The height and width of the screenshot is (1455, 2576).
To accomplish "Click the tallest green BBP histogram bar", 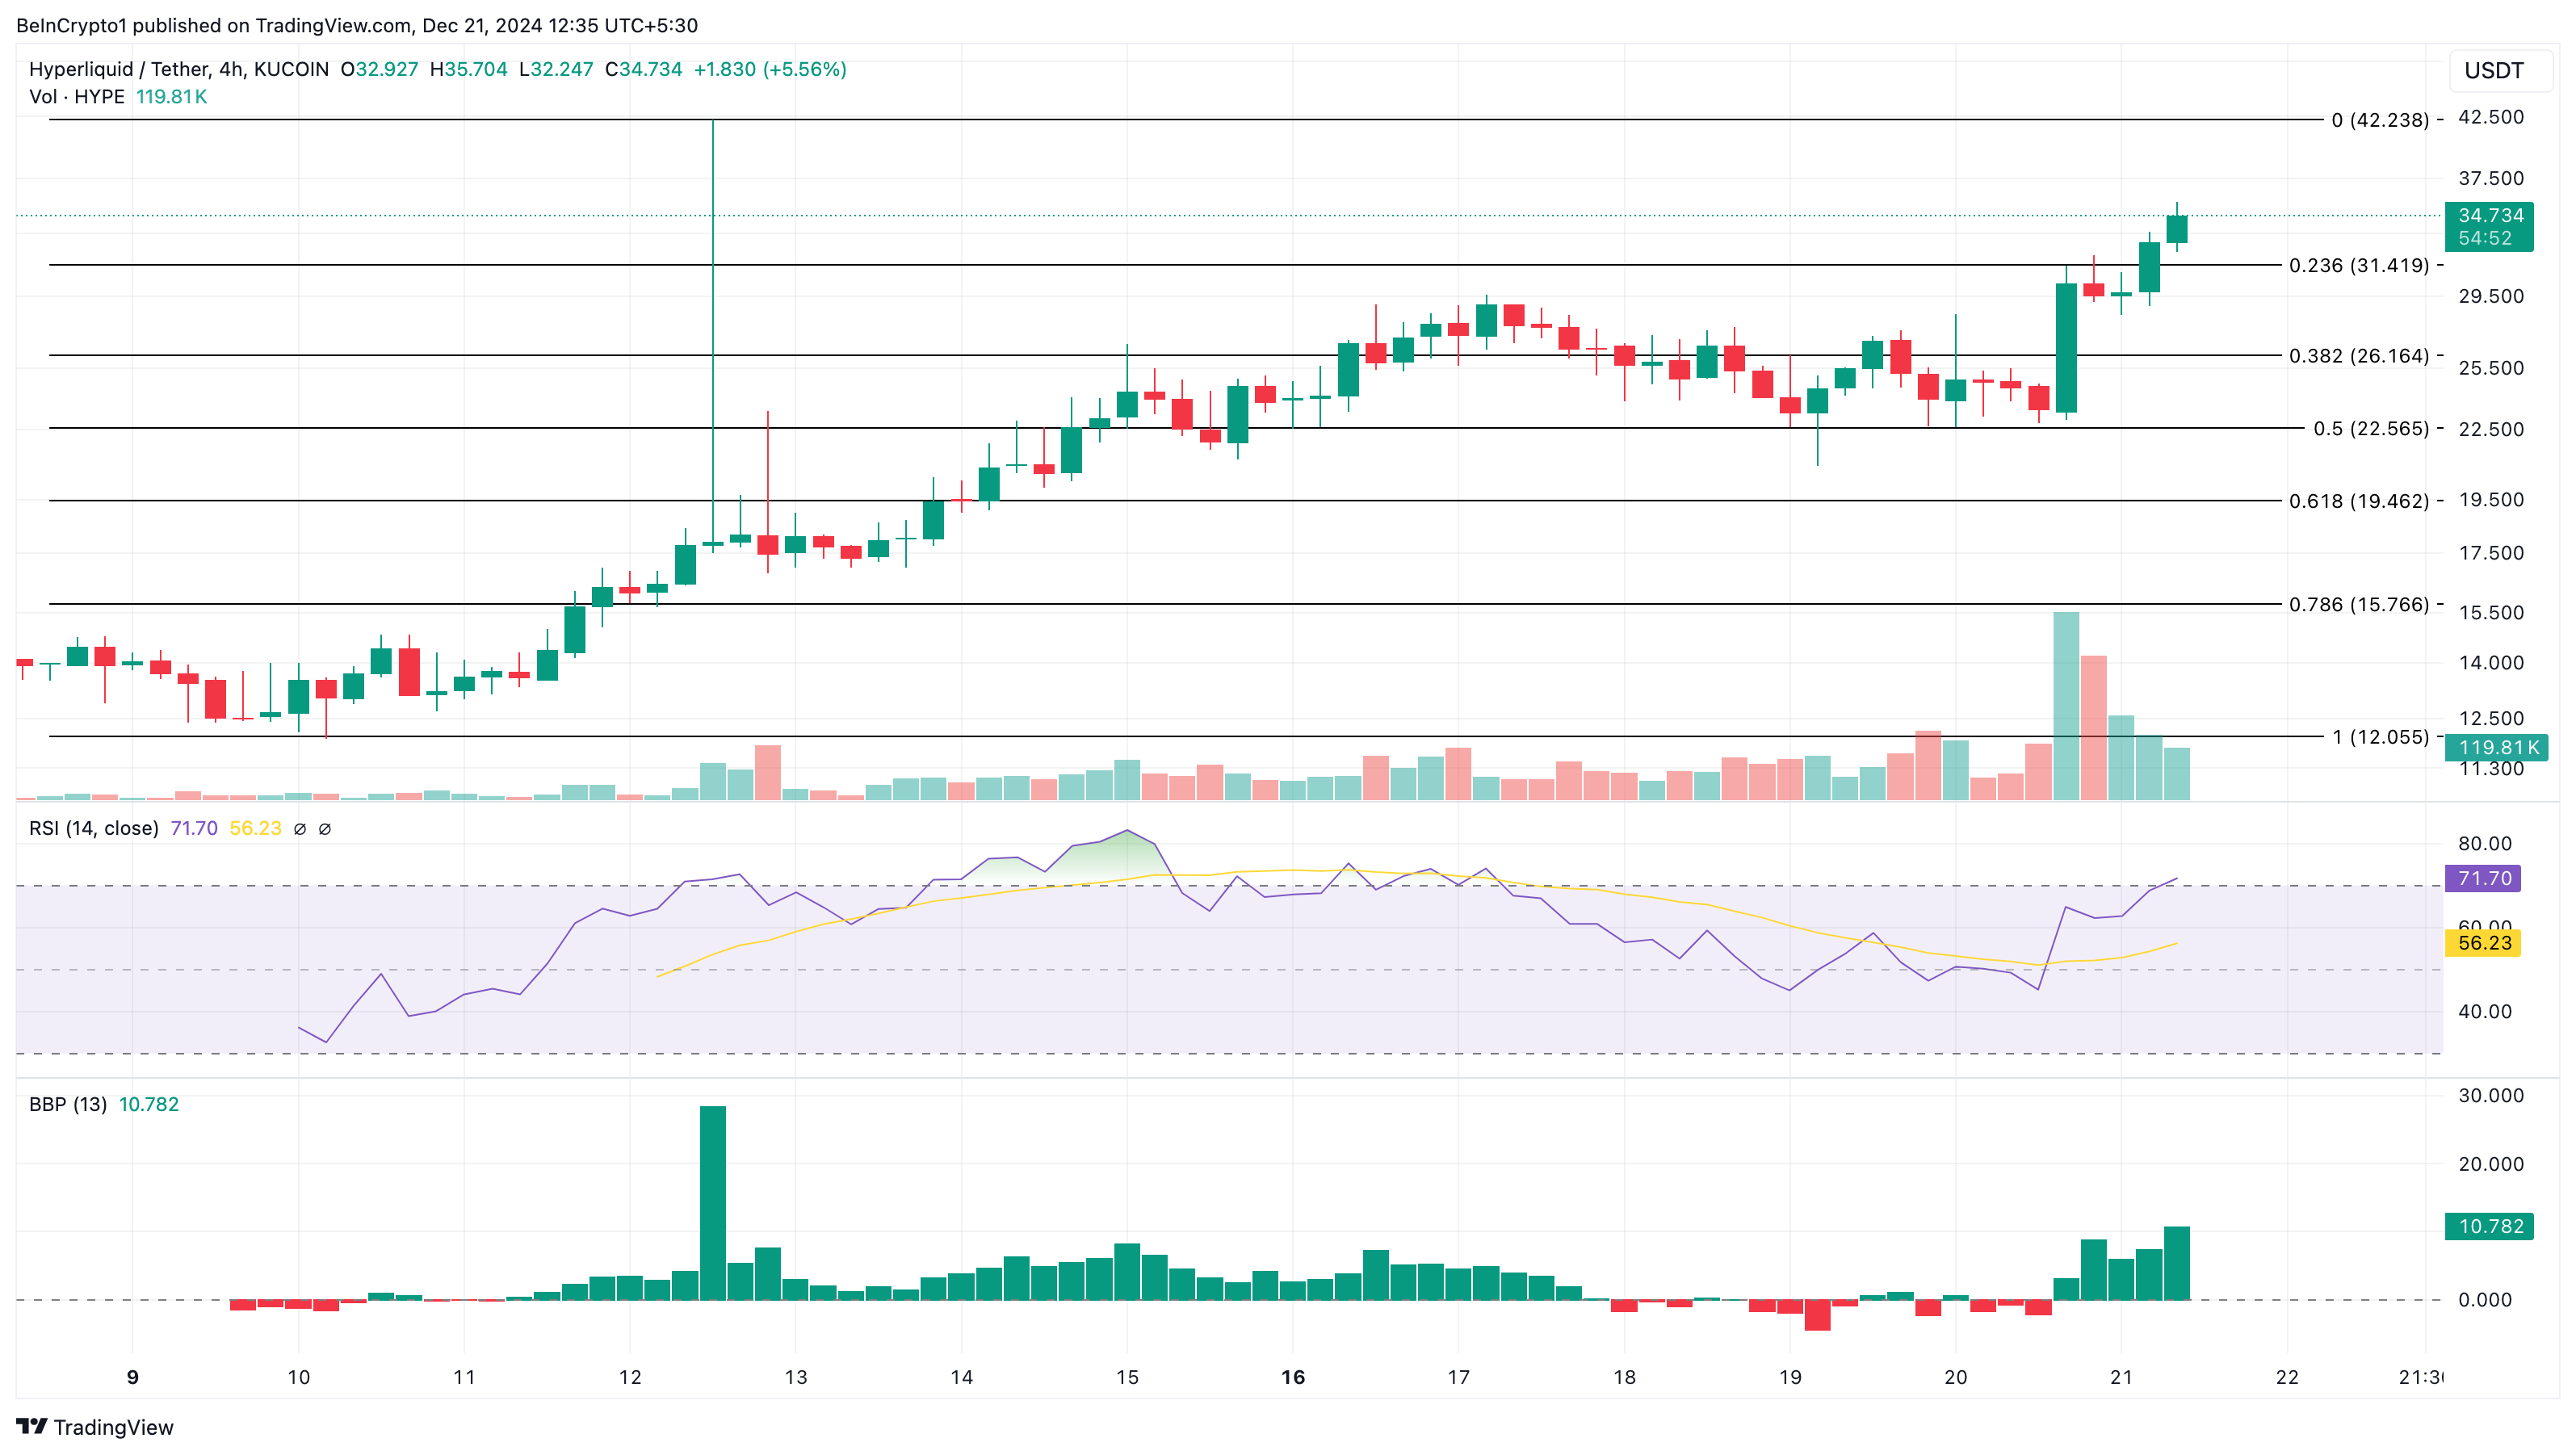I will point(713,1202).
